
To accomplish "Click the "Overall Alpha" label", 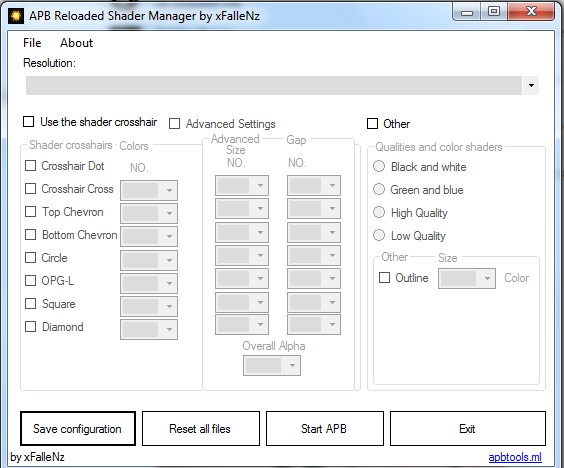I will point(274,346).
